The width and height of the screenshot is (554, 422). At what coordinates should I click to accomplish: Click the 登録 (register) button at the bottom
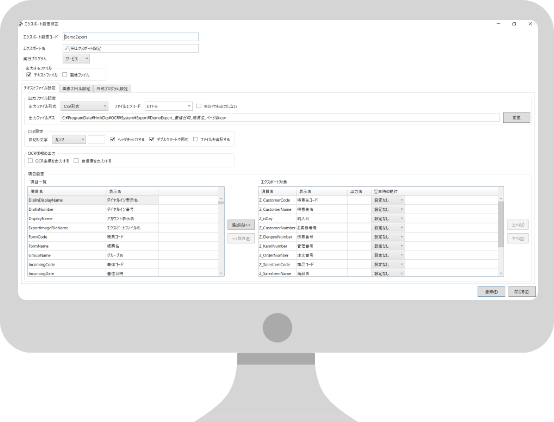click(x=491, y=292)
